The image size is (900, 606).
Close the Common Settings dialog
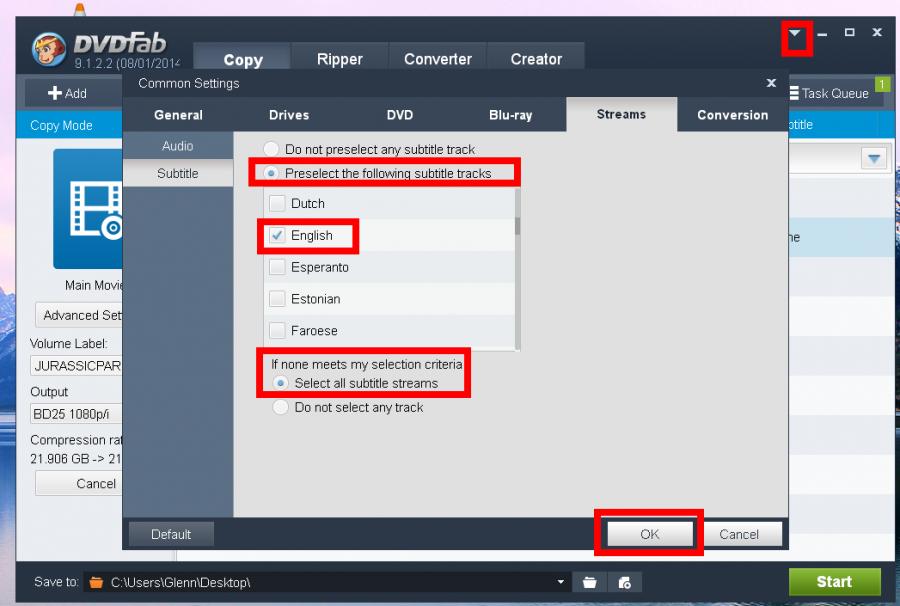[x=771, y=83]
